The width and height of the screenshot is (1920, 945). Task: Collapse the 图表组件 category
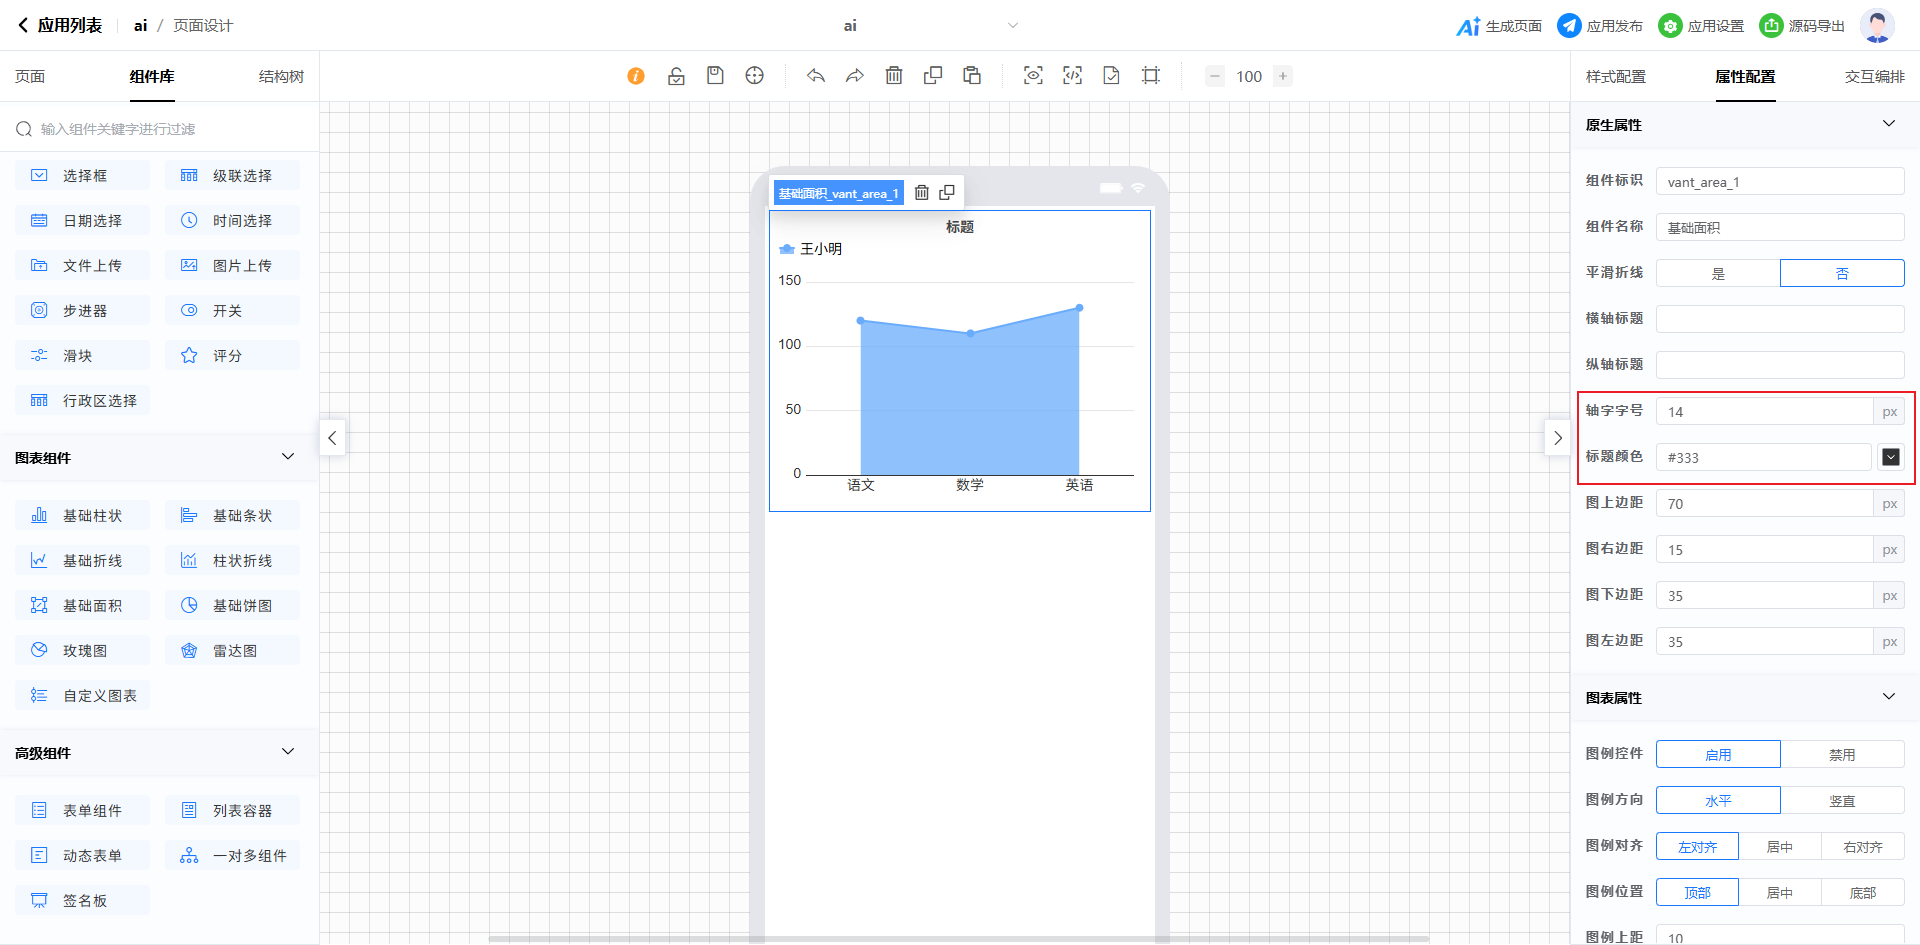pos(288,457)
